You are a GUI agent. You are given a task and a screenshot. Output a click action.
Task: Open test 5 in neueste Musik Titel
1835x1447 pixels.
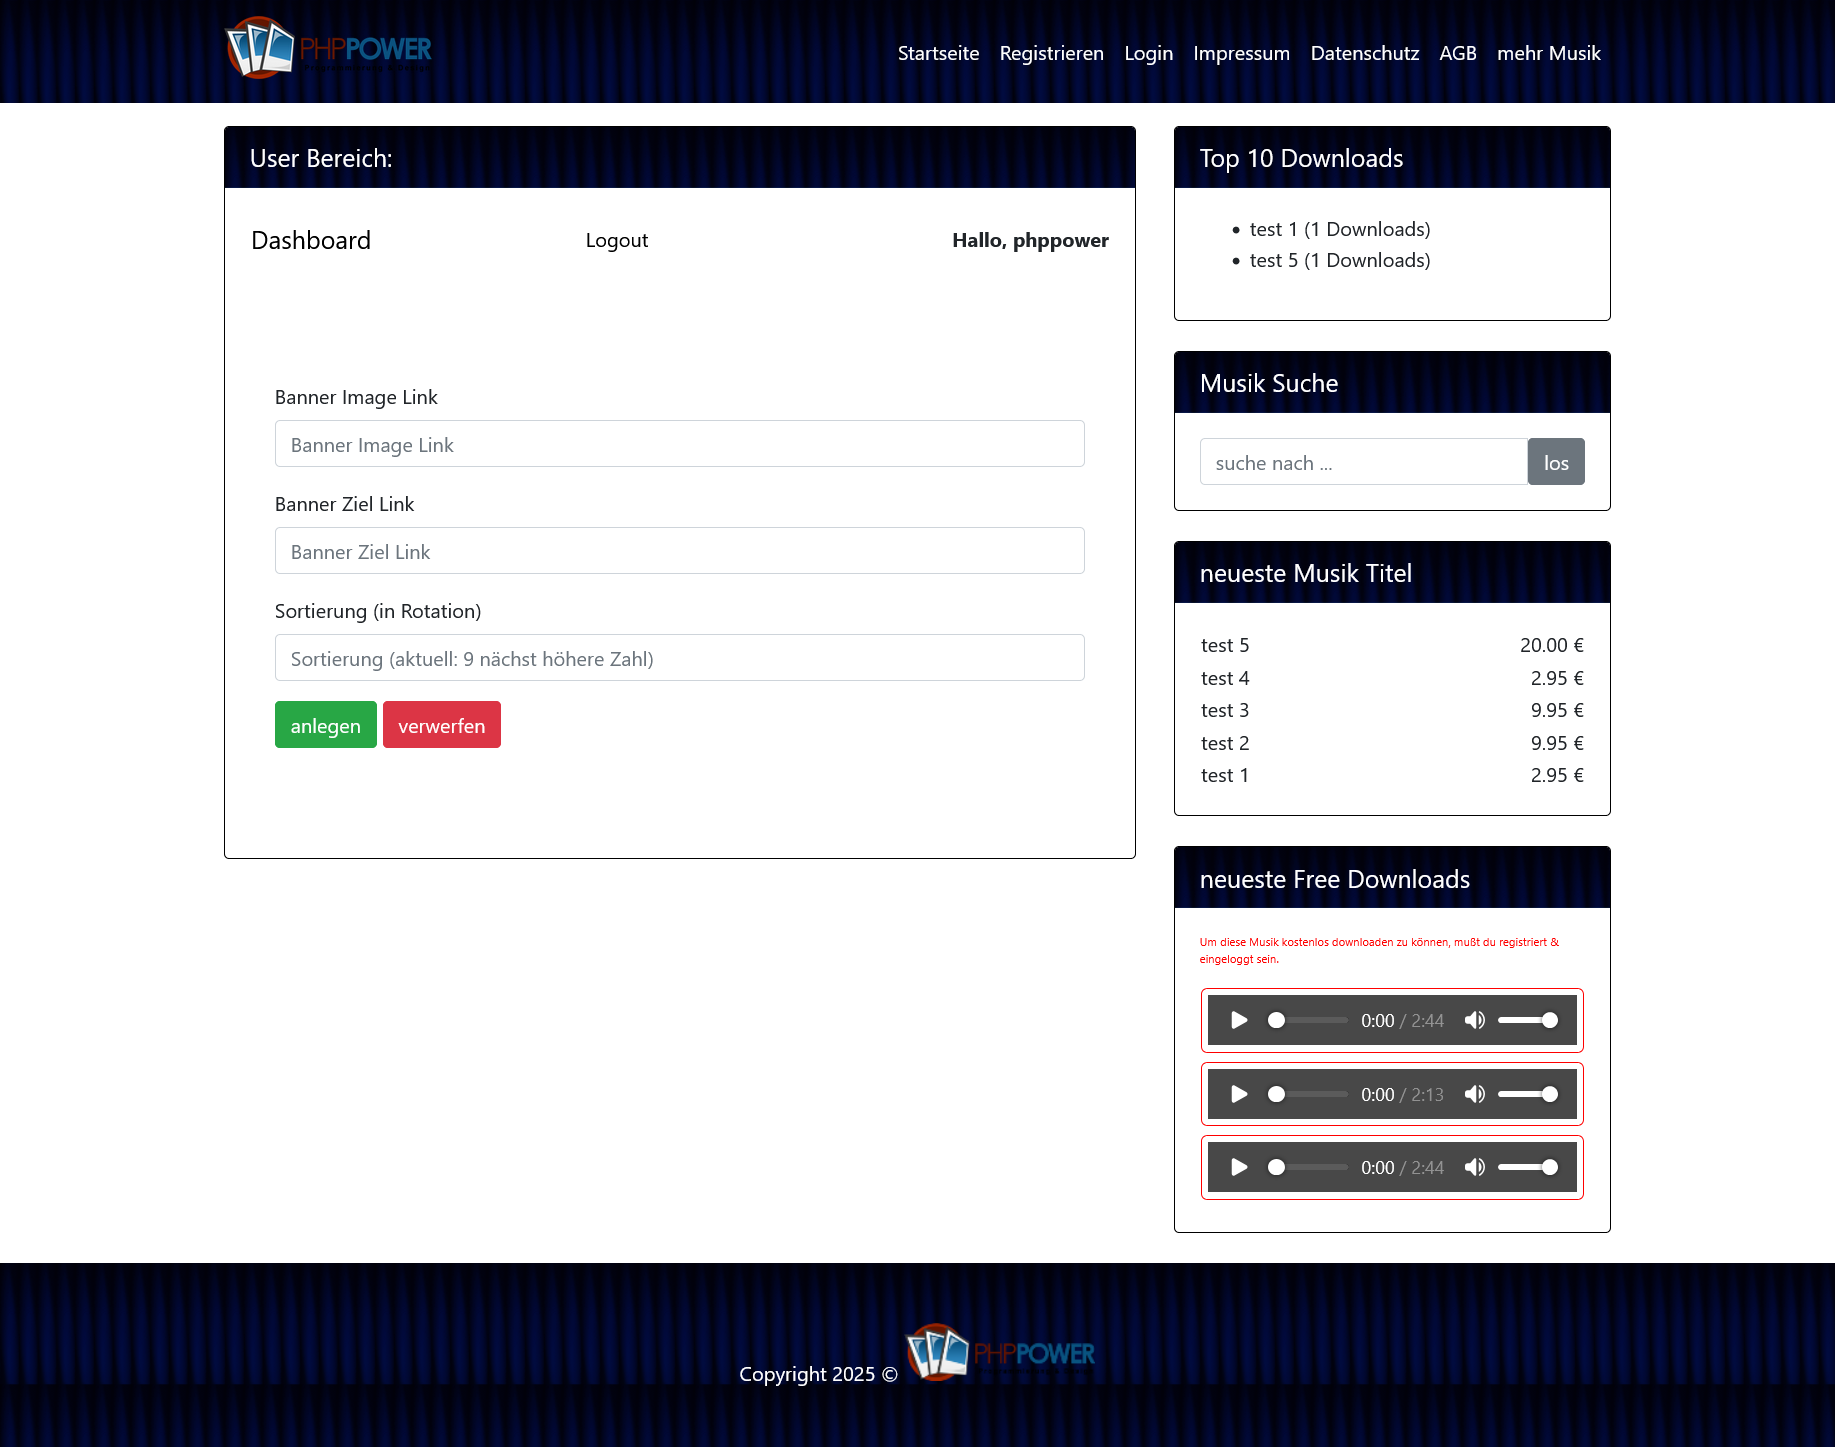tap(1225, 645)
